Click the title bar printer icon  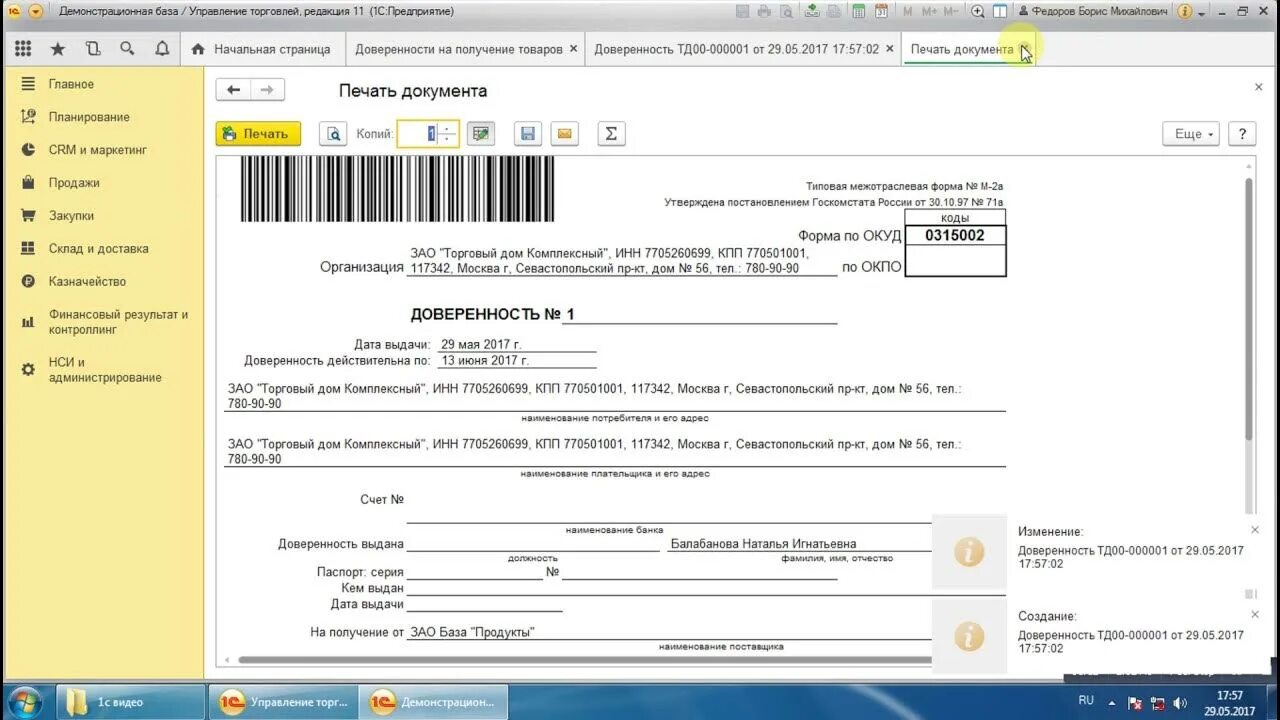coord(764,11)
